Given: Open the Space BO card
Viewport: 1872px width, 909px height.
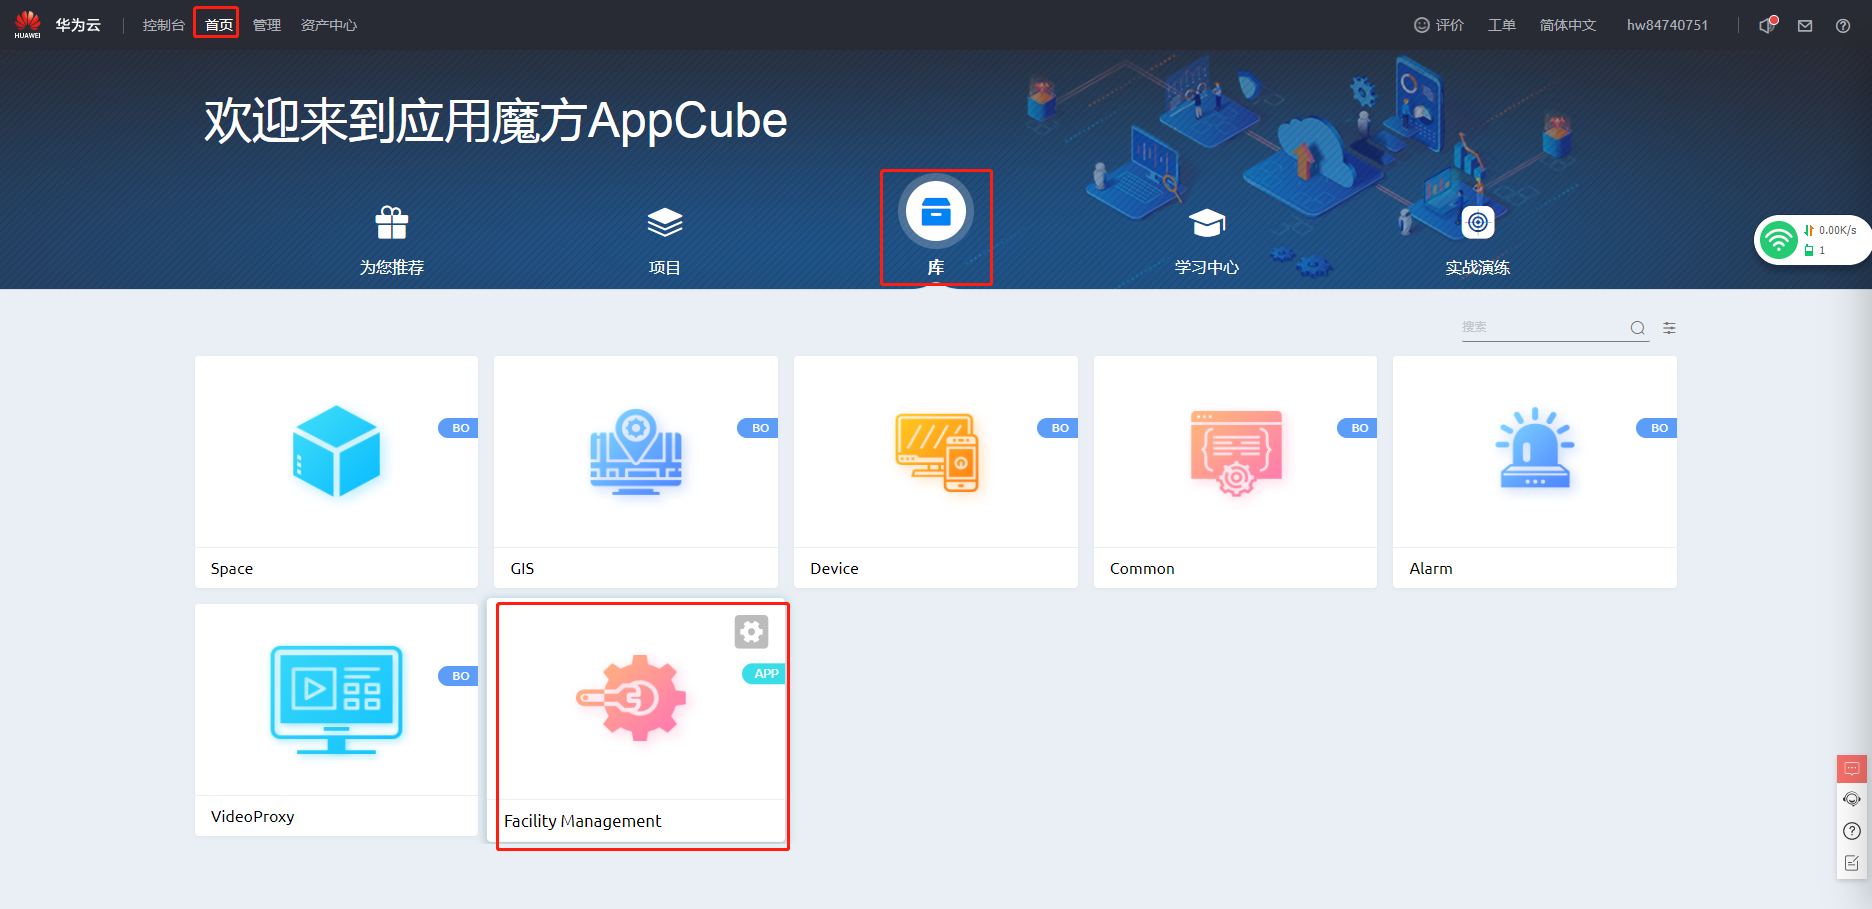Looking at the screenshot, I should pos(337,472).
